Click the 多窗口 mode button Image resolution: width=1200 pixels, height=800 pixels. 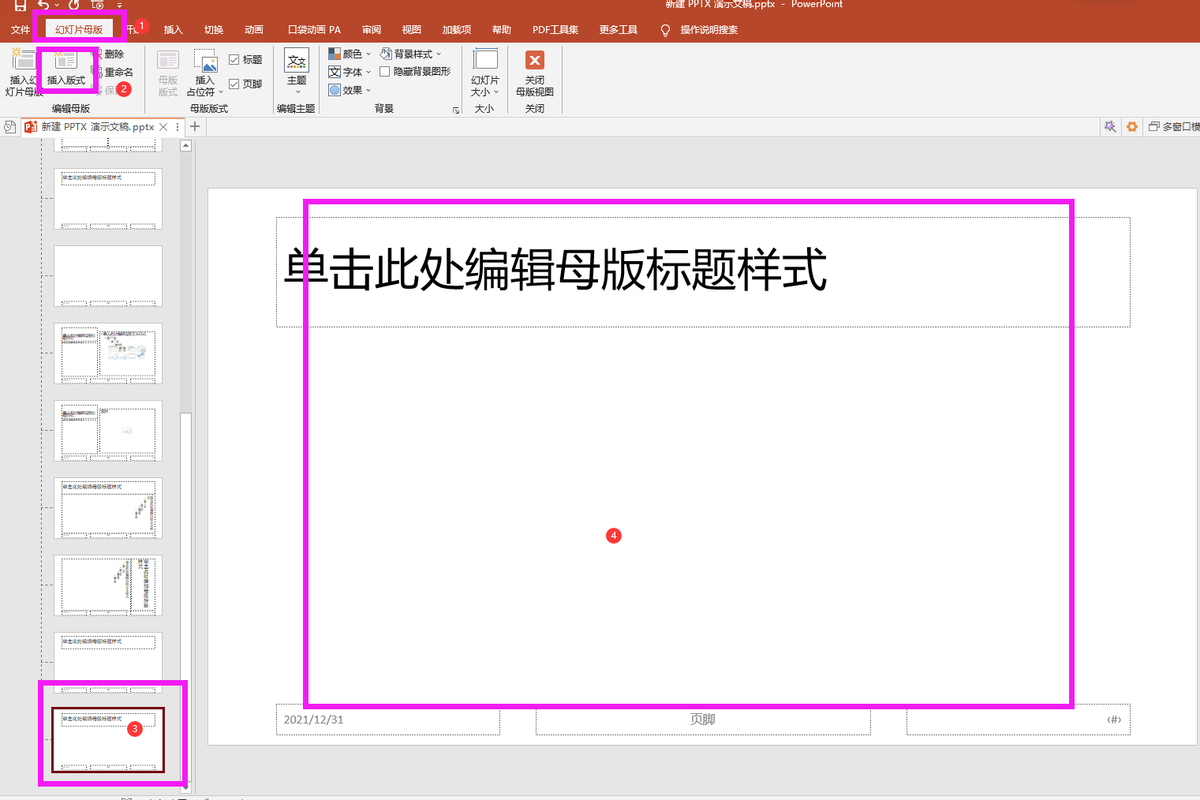point(1174,127)
